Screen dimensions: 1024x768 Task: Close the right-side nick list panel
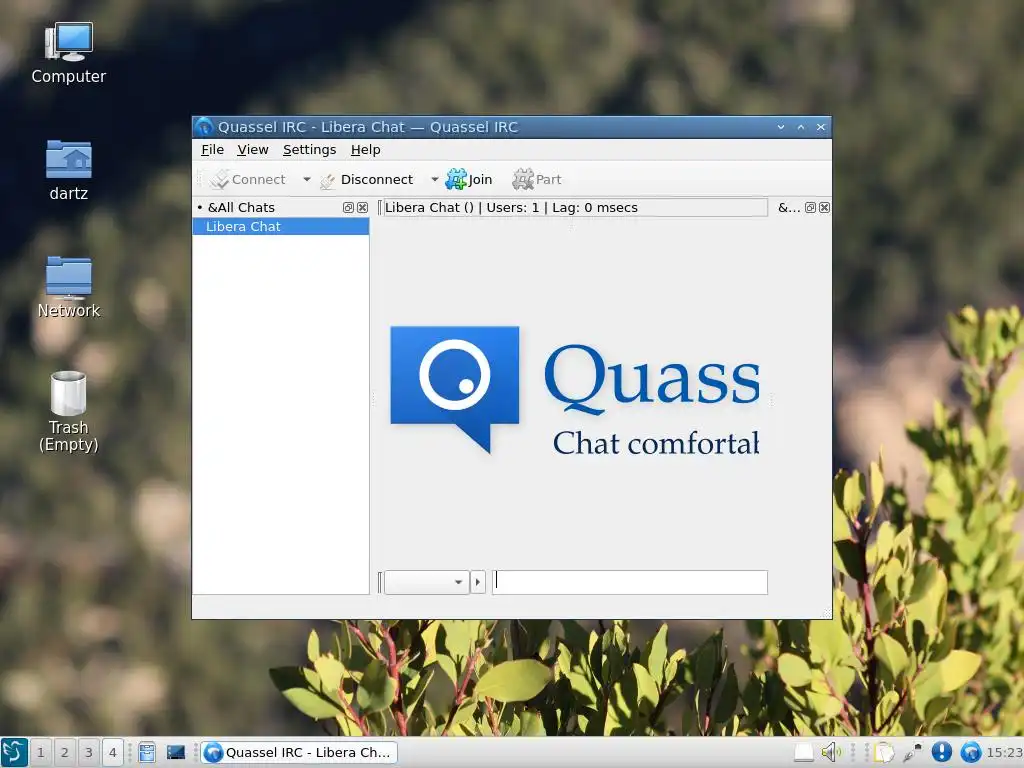click(x=825, y=208)
